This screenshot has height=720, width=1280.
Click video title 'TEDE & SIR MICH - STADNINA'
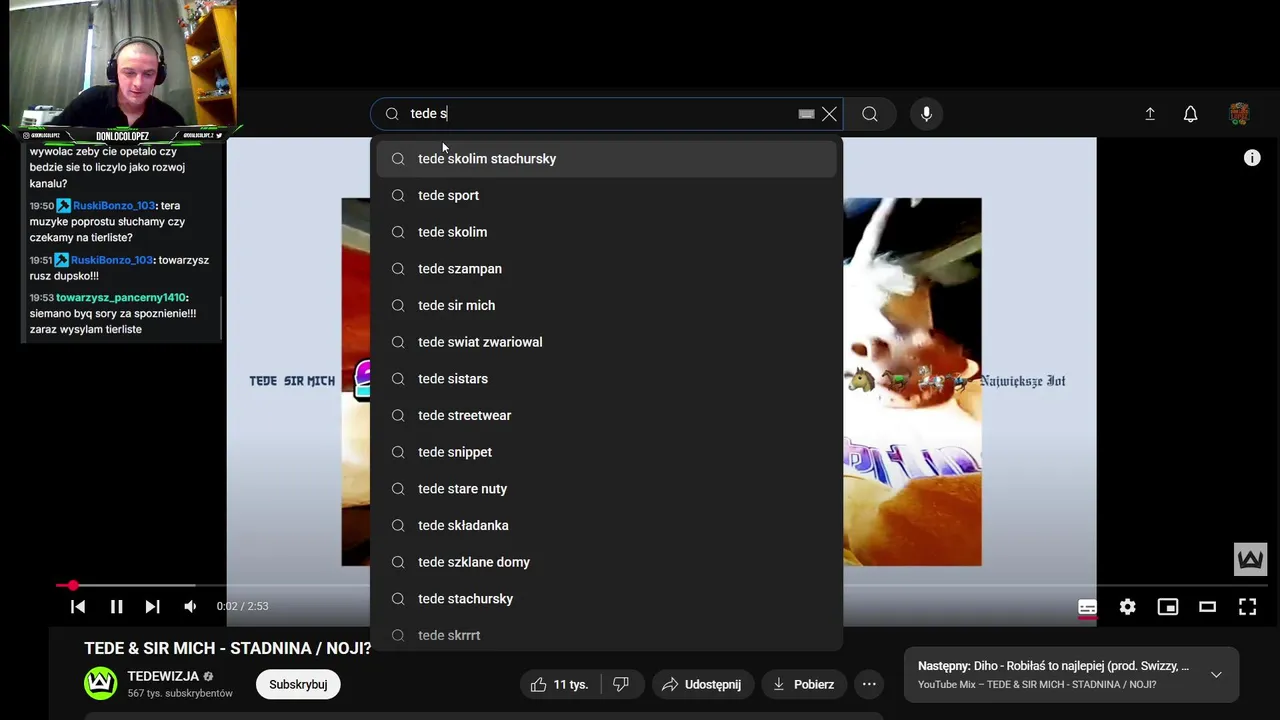tap(227, 648)
